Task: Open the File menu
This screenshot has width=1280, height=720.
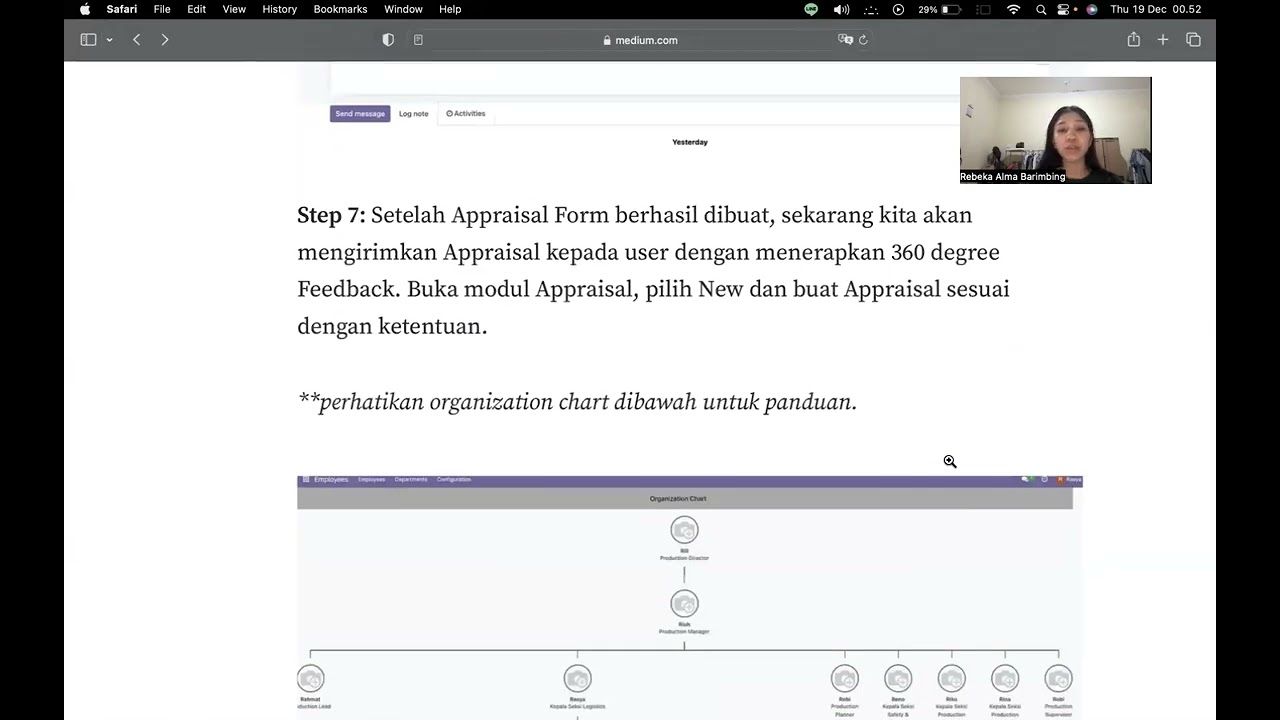Action: click(x=162, y=9)
